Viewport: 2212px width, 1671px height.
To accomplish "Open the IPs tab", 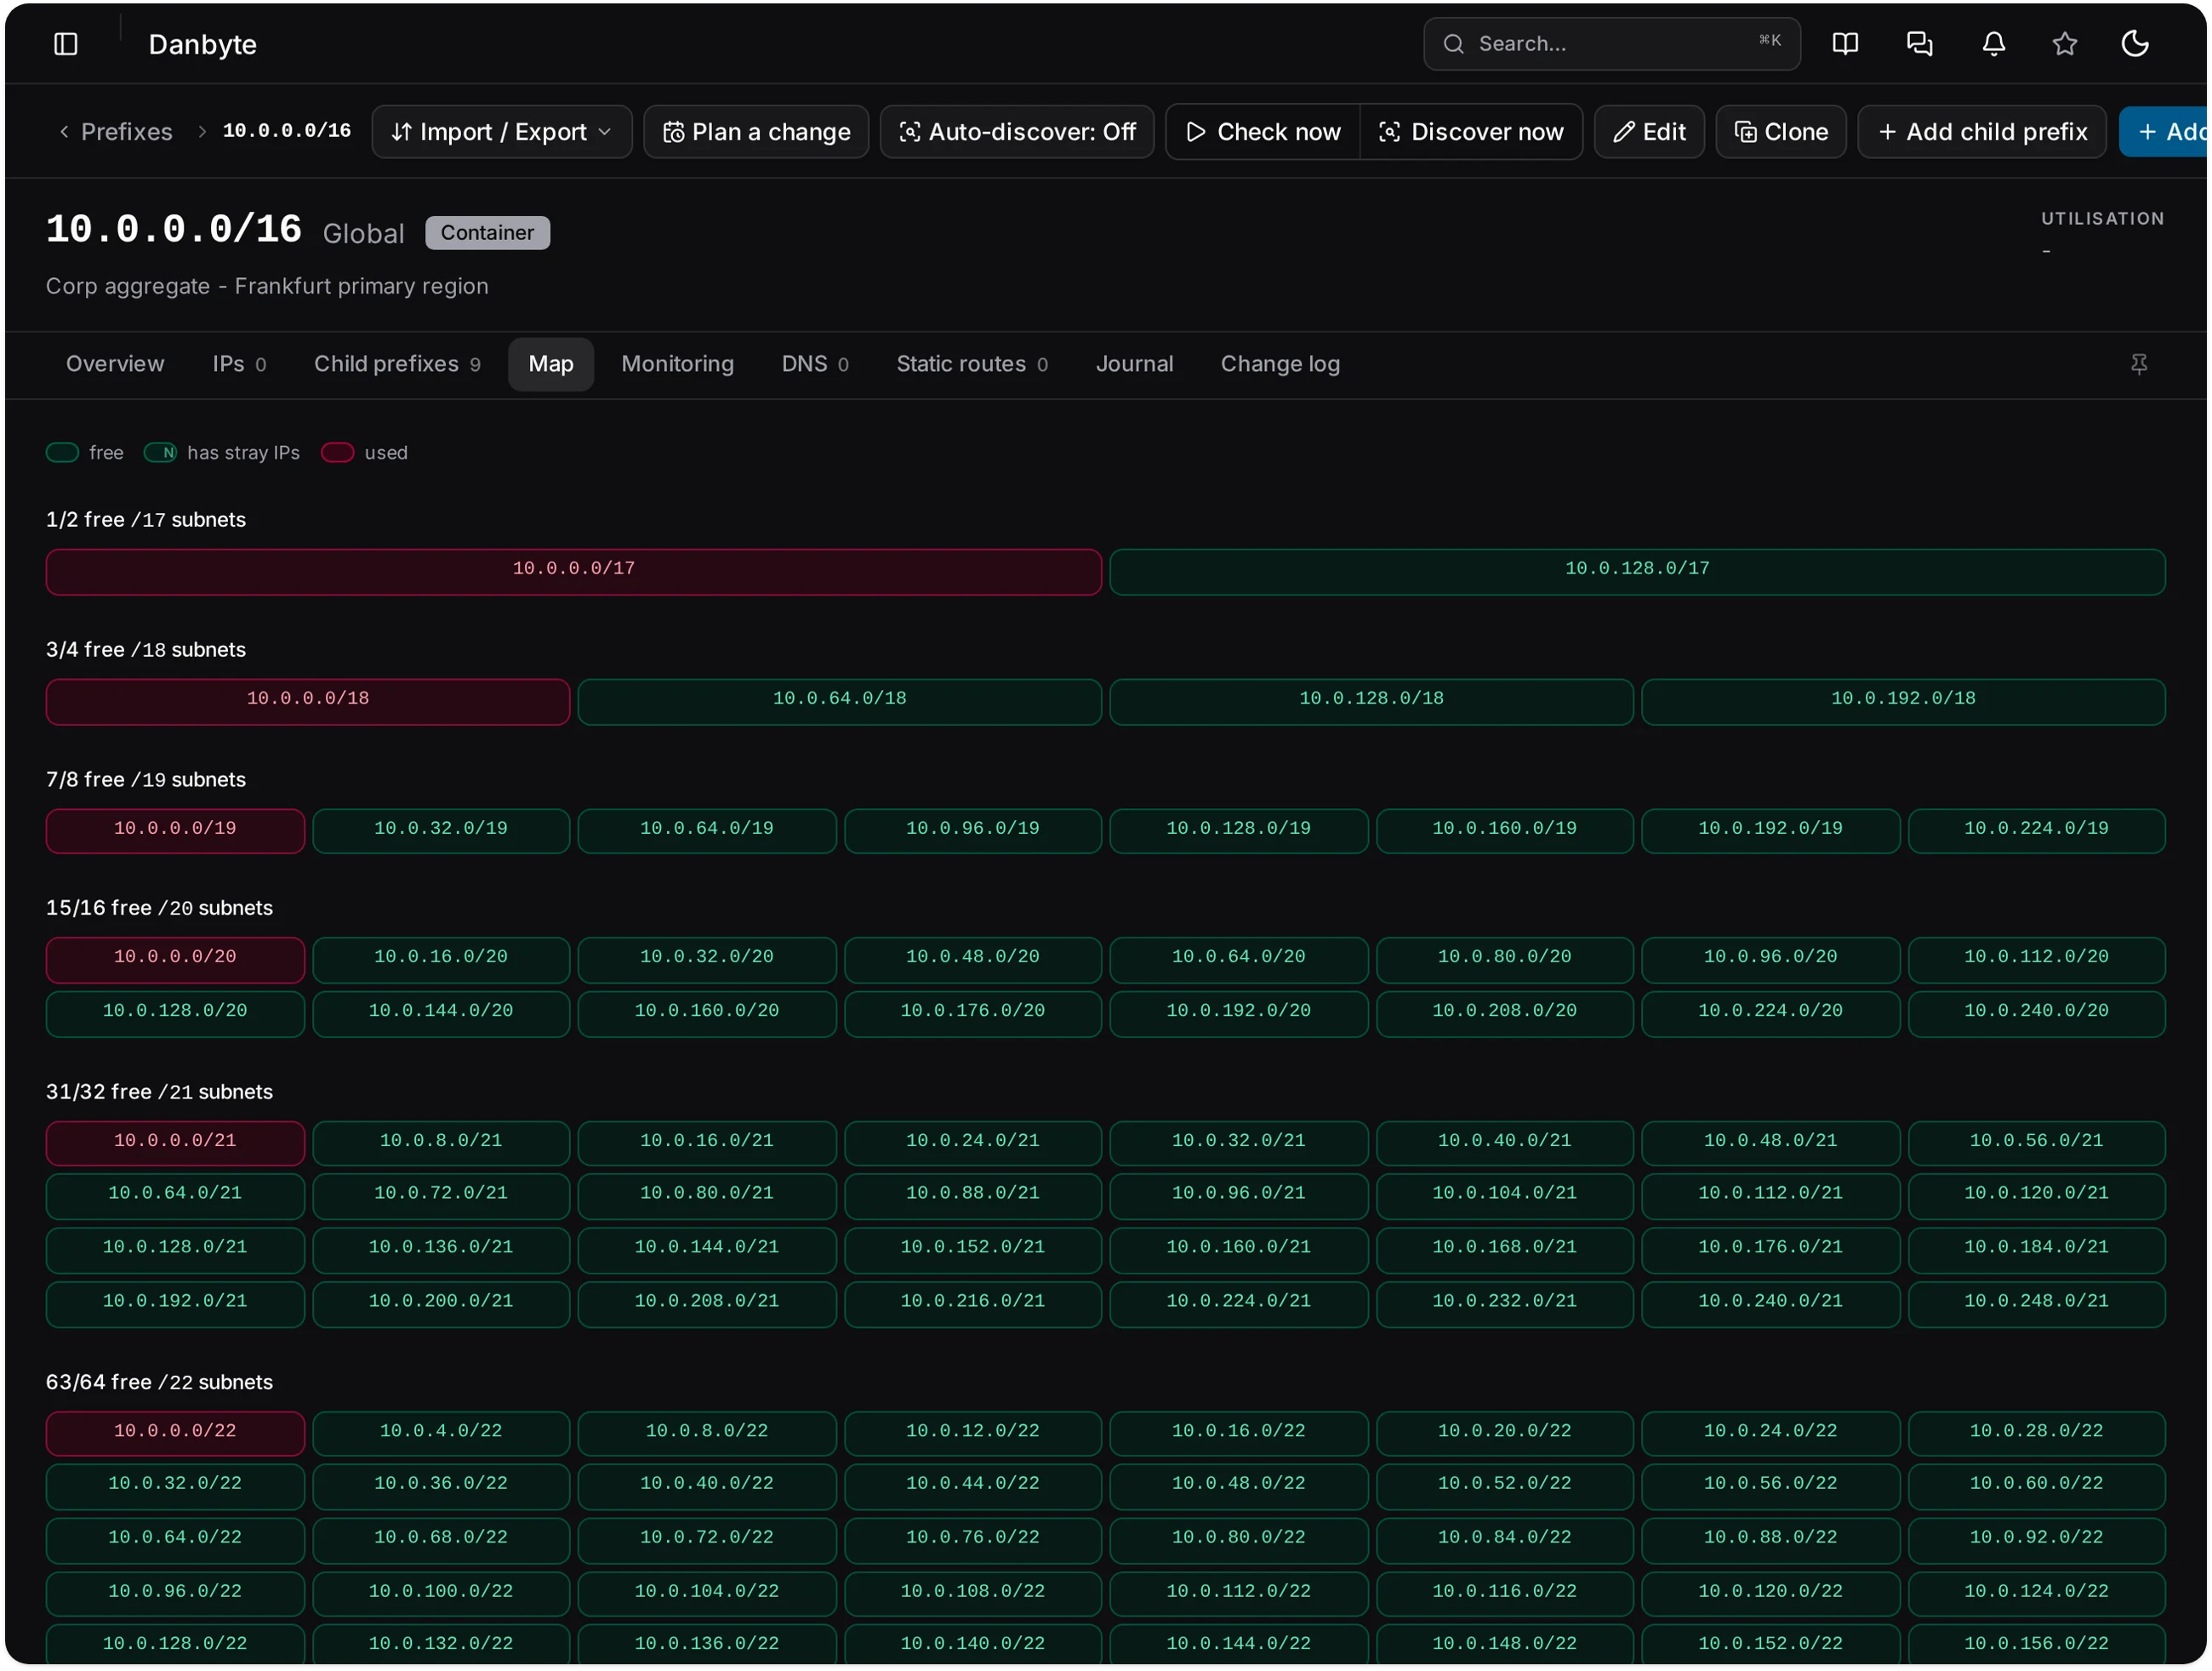I will click(x=239, y=364).
